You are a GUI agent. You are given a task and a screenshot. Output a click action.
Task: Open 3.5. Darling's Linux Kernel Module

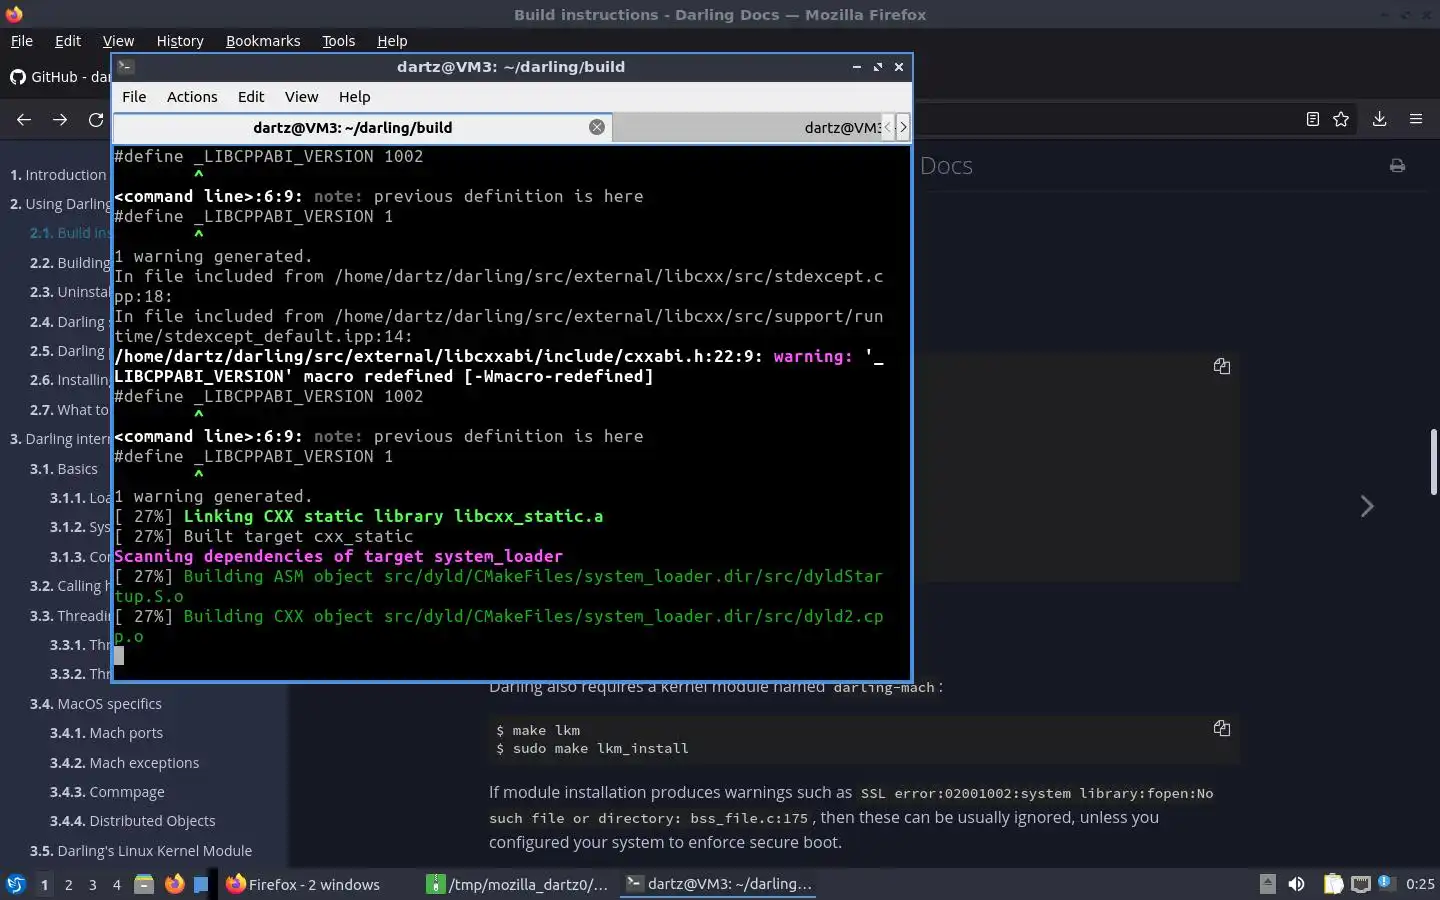141,851
